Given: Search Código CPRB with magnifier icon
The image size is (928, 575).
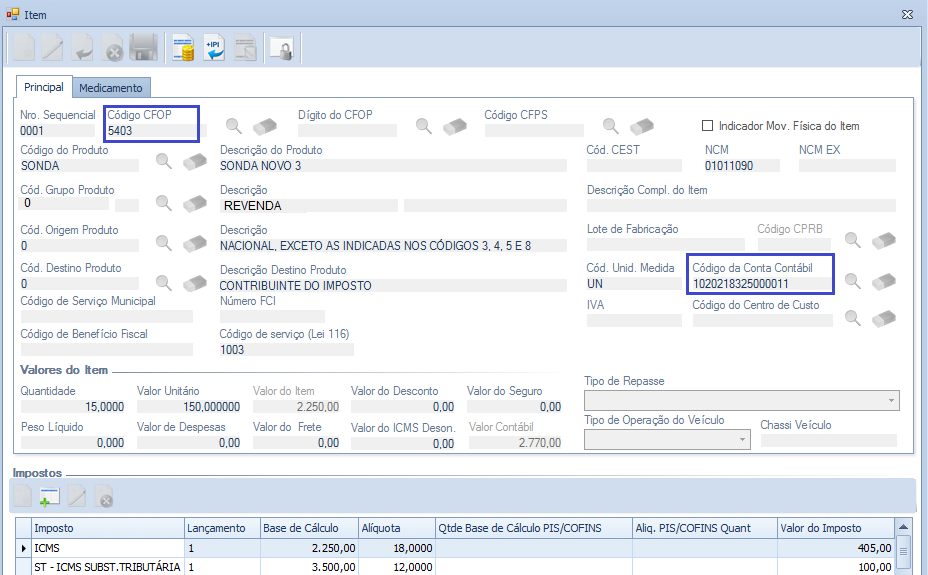Looking at the screenshot, I should coord(853,240).
